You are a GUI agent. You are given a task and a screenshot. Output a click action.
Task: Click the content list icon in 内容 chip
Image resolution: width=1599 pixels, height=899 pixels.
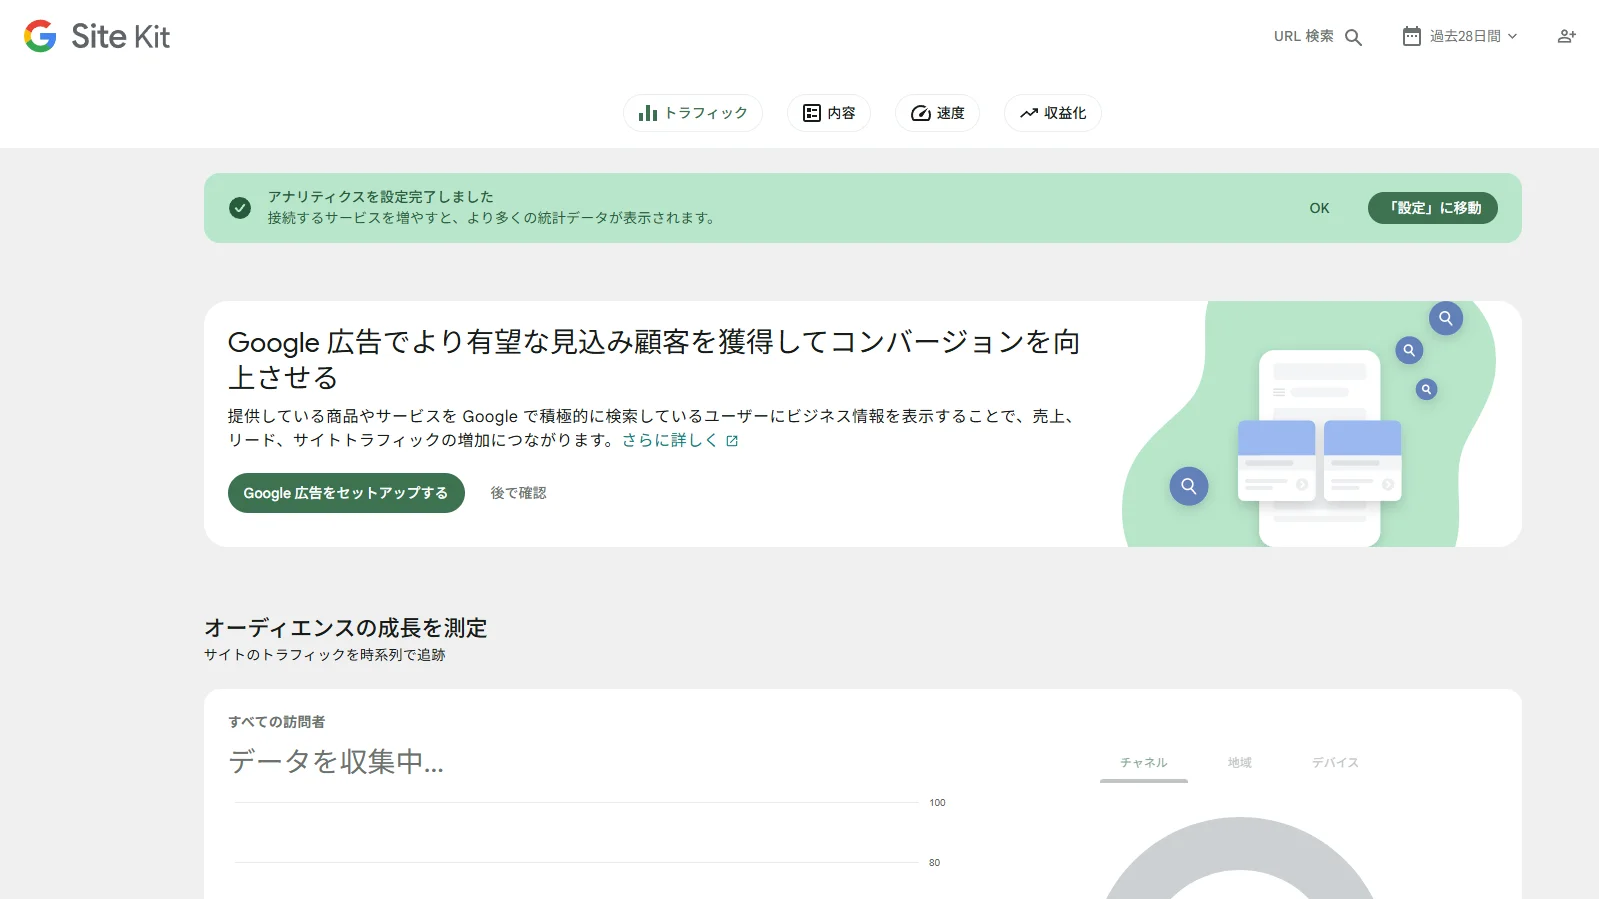pyautogui.click(x=812, y=113)
